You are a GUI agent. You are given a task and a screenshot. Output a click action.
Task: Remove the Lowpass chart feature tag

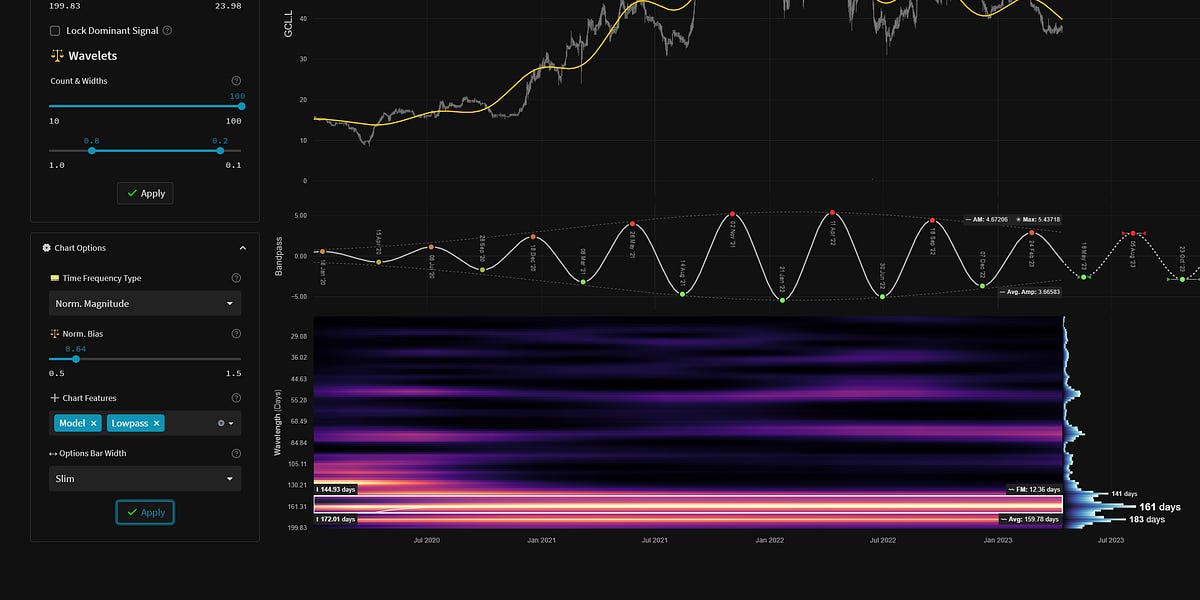point(157,424)
